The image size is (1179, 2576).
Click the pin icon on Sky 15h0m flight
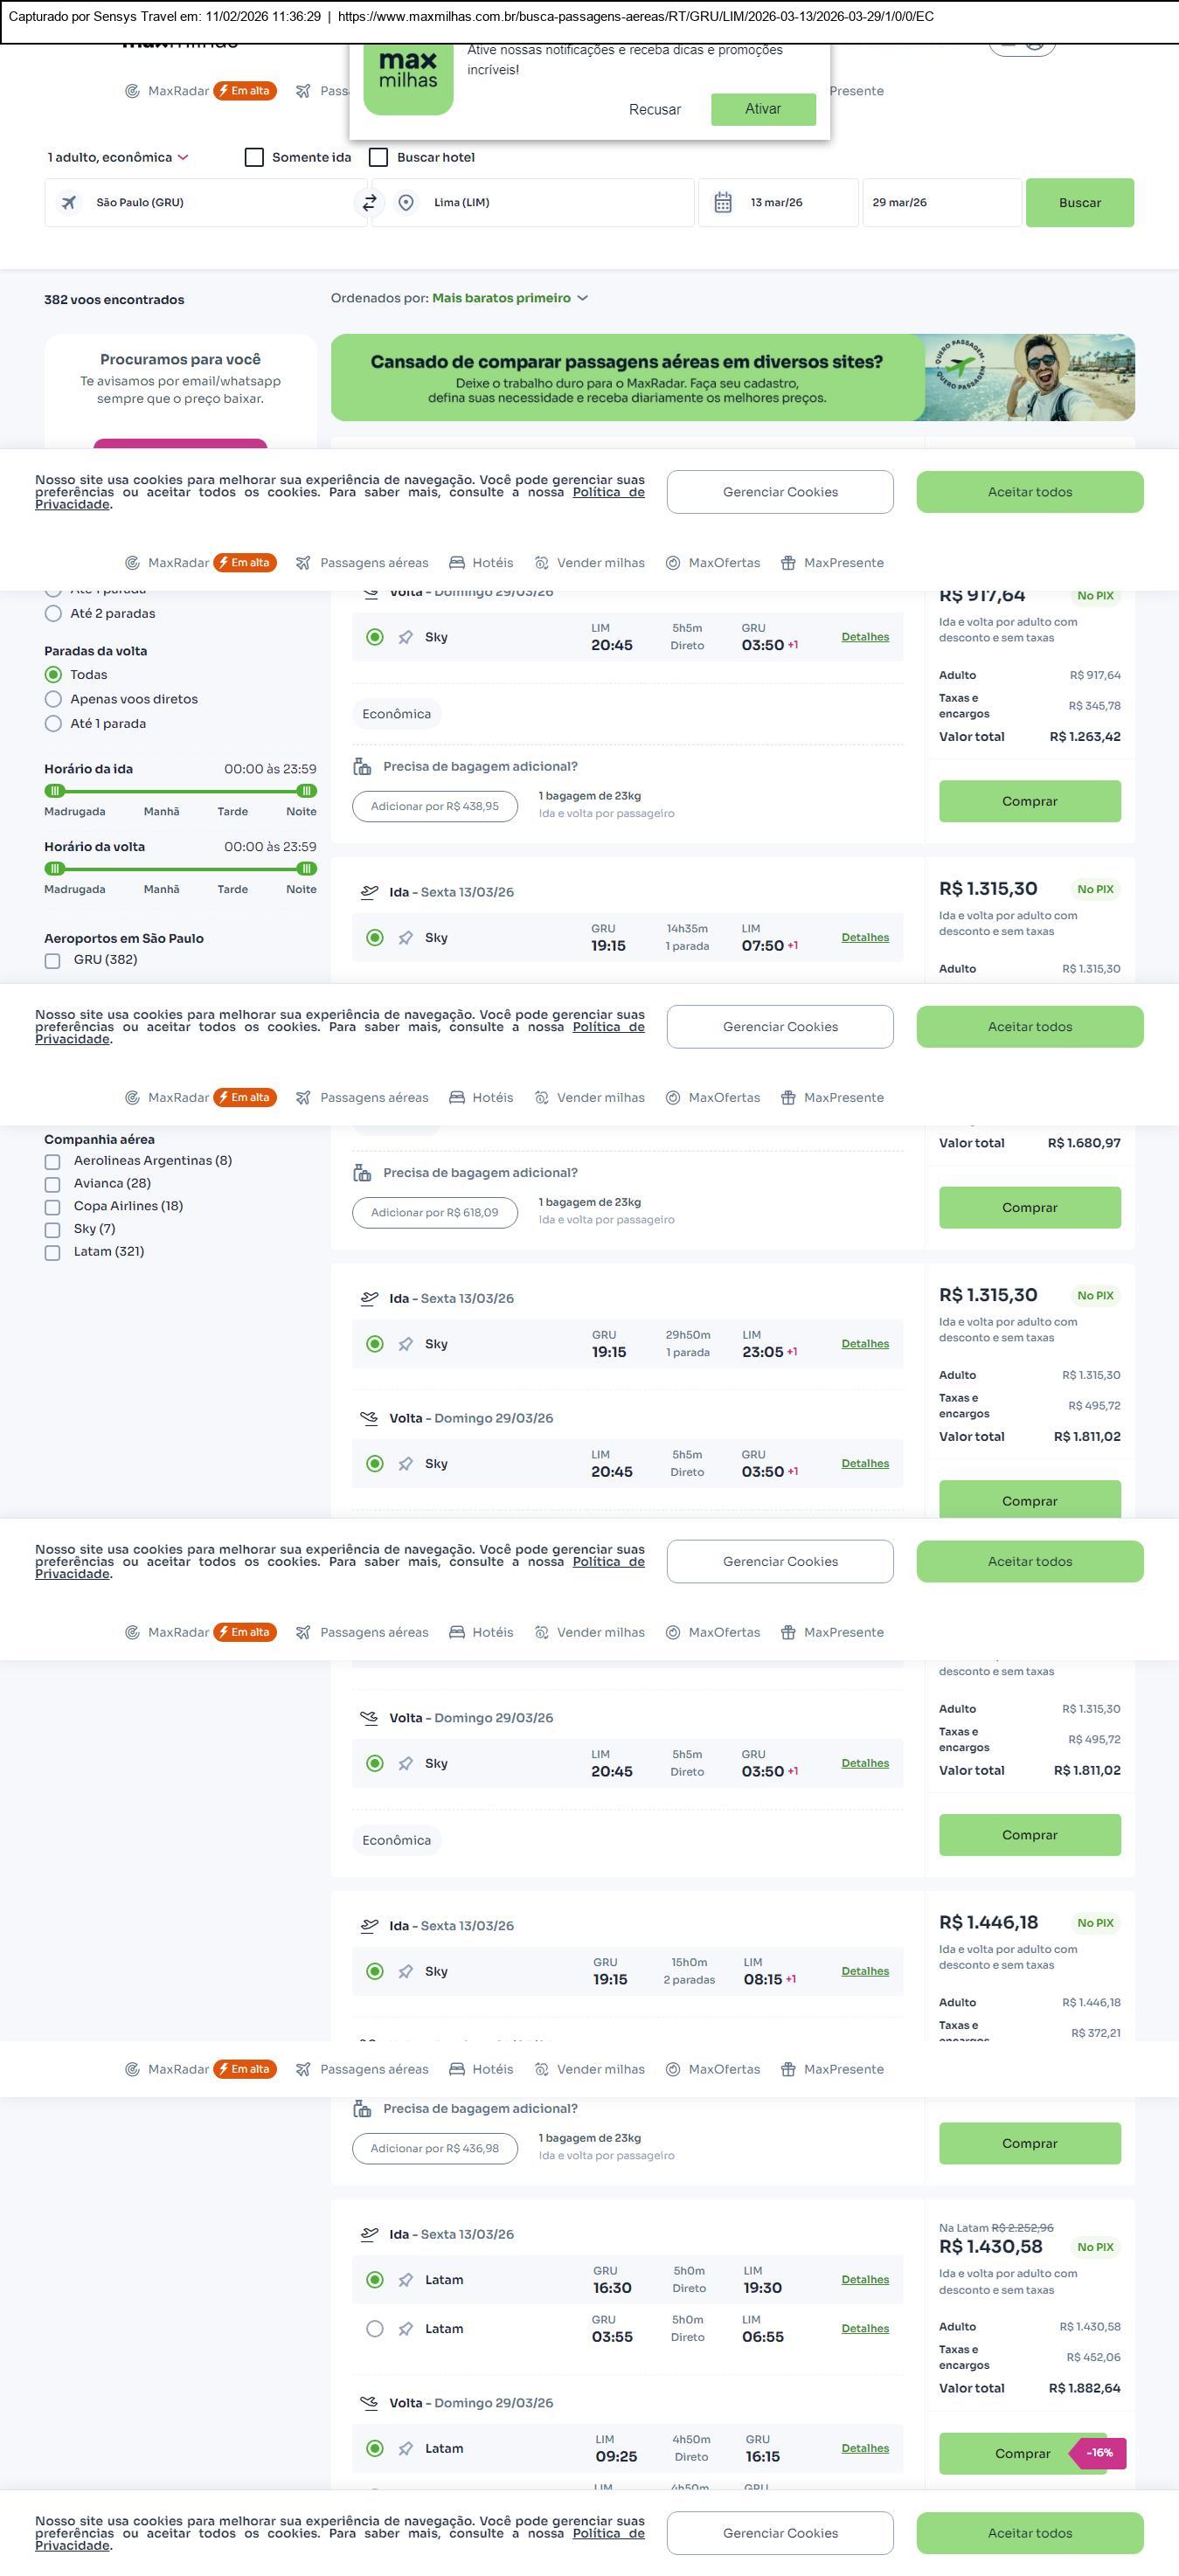pos(406,1971)
